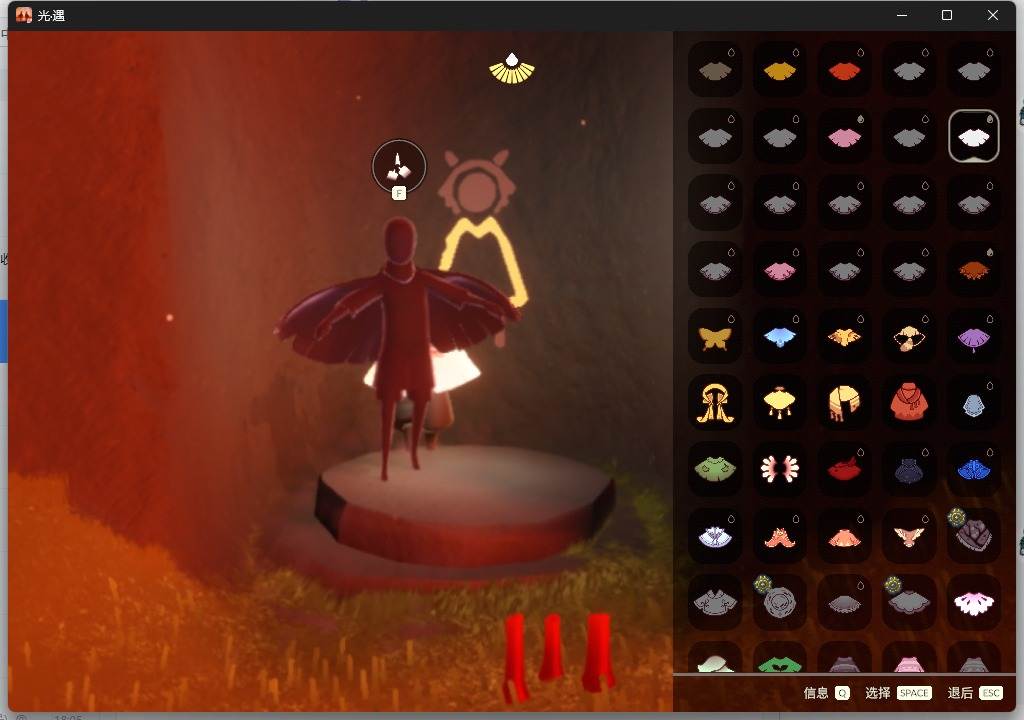The height and width of the screenshot is (720, 1024).
Task: Pick the gray rocky cape with badge
Action: point(973,536)
